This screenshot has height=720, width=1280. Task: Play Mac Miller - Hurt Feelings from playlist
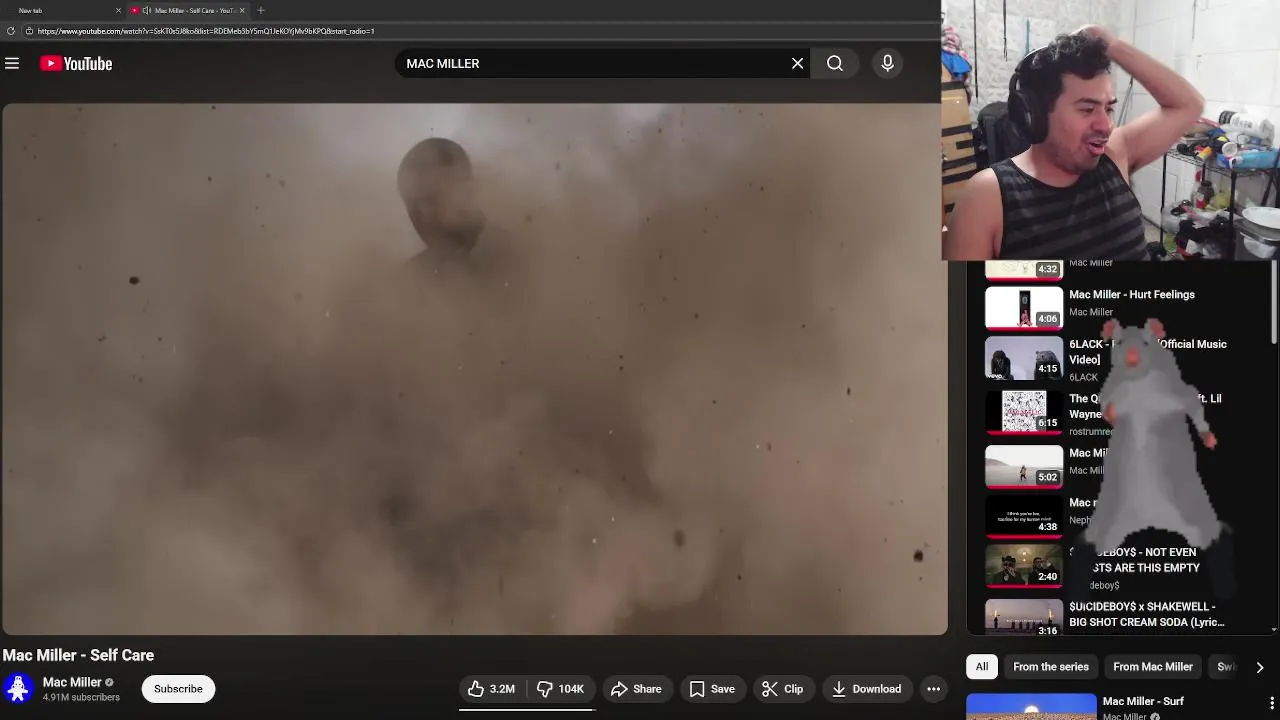click(1132, 295)
